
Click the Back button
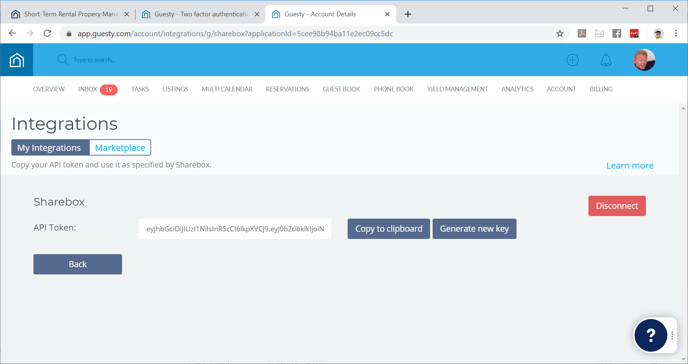[x=78, y=264]
